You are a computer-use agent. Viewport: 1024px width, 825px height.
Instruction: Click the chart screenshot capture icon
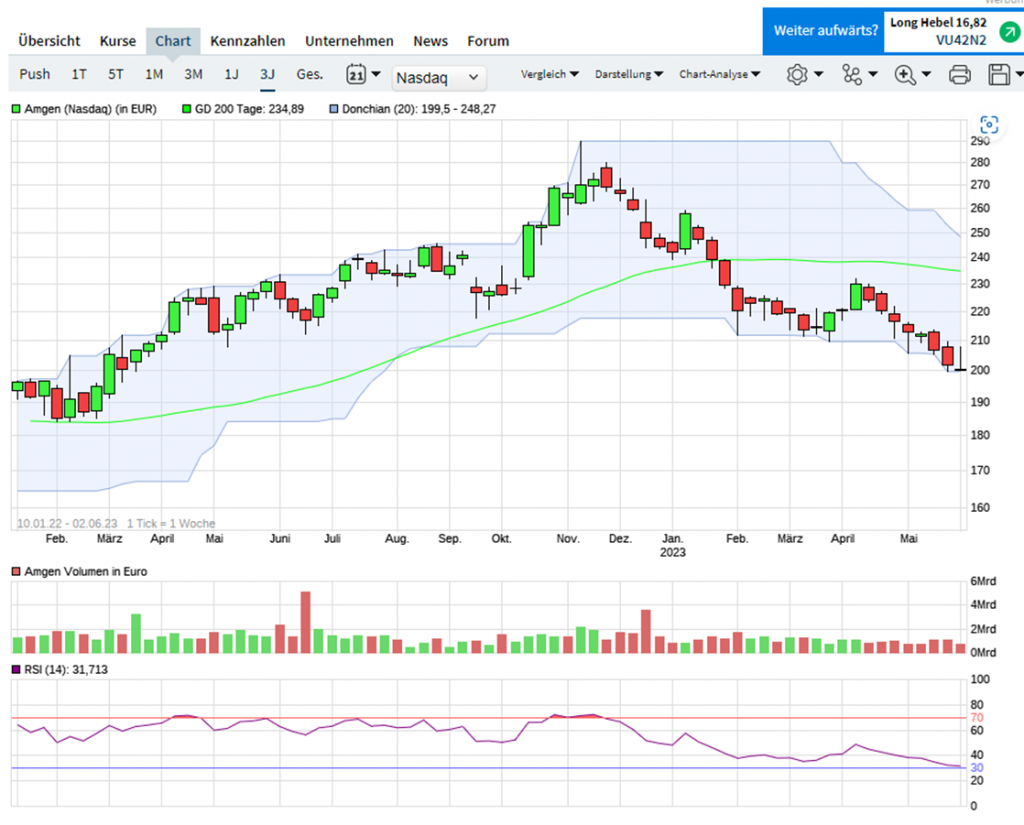click(989, 124)
